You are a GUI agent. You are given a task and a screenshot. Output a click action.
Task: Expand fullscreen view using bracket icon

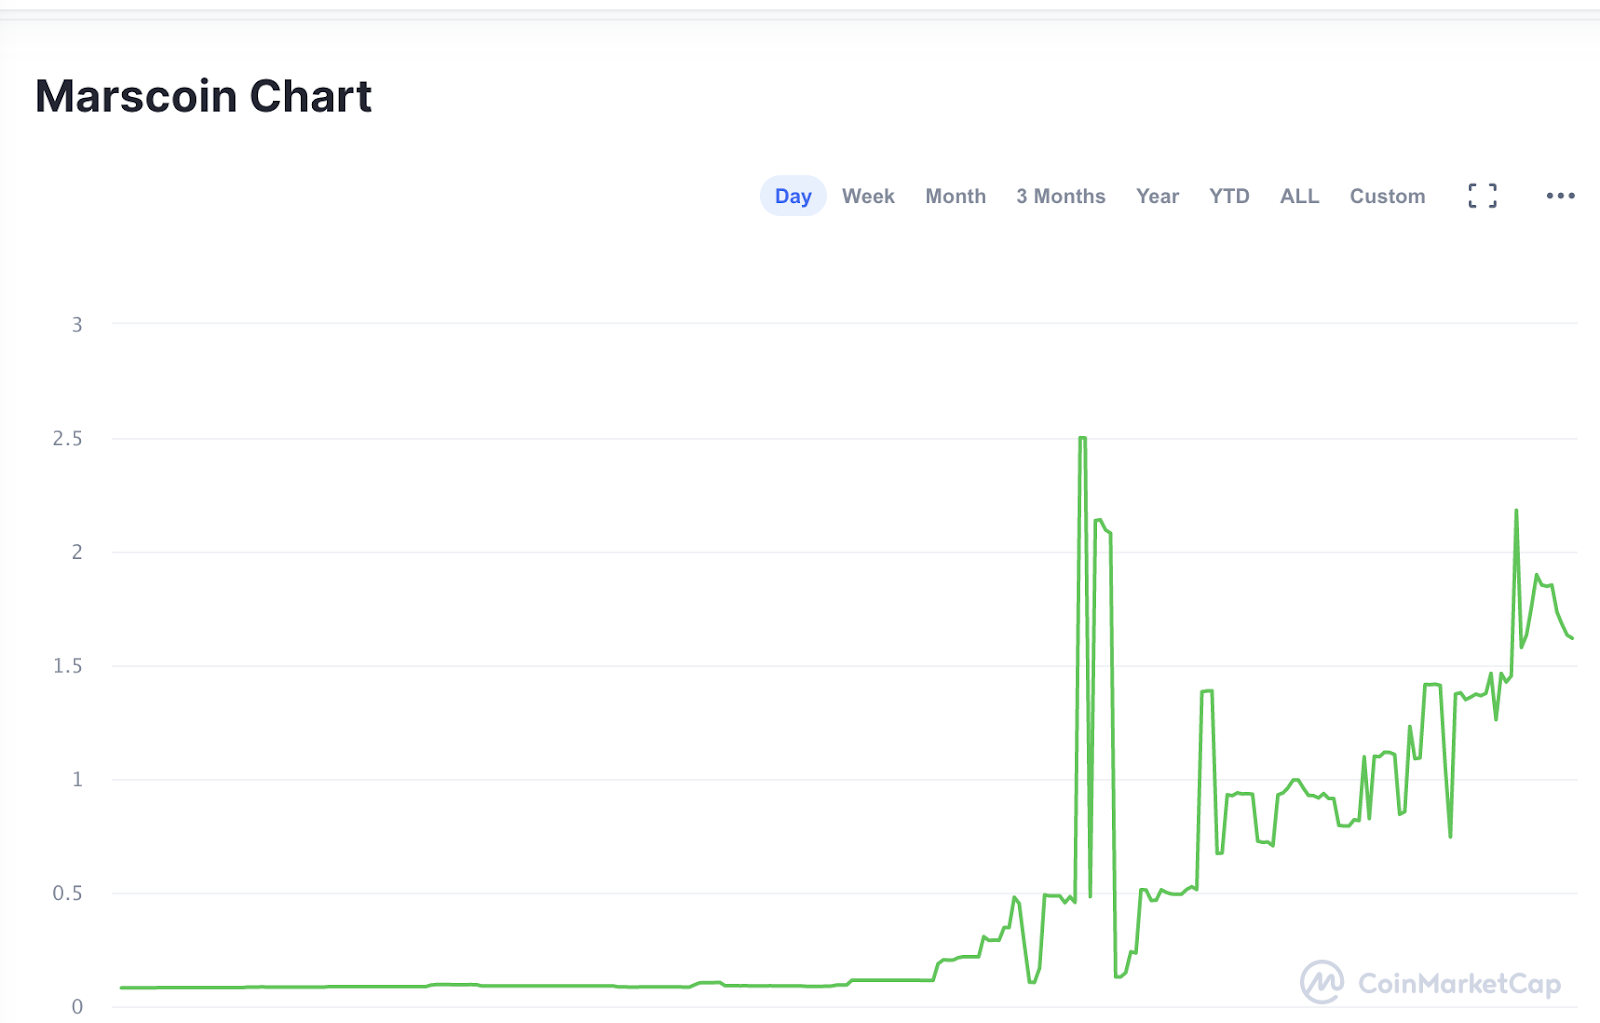click(1483, 196)
